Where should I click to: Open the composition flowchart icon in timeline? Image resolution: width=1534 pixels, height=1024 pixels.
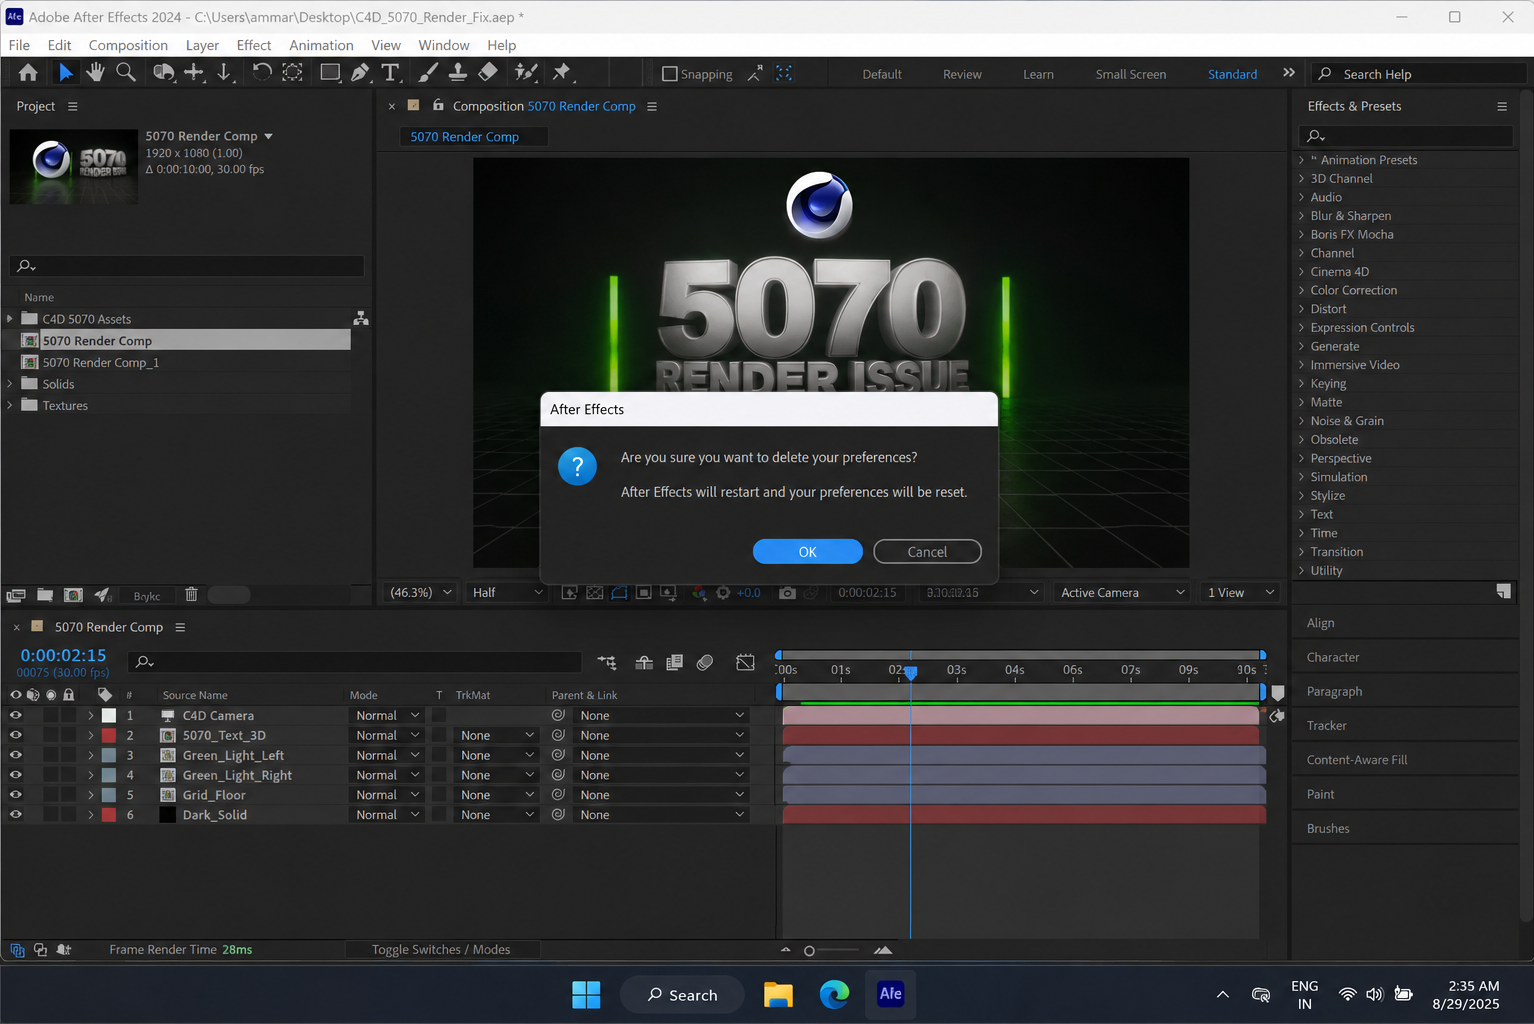pos(606,662)
